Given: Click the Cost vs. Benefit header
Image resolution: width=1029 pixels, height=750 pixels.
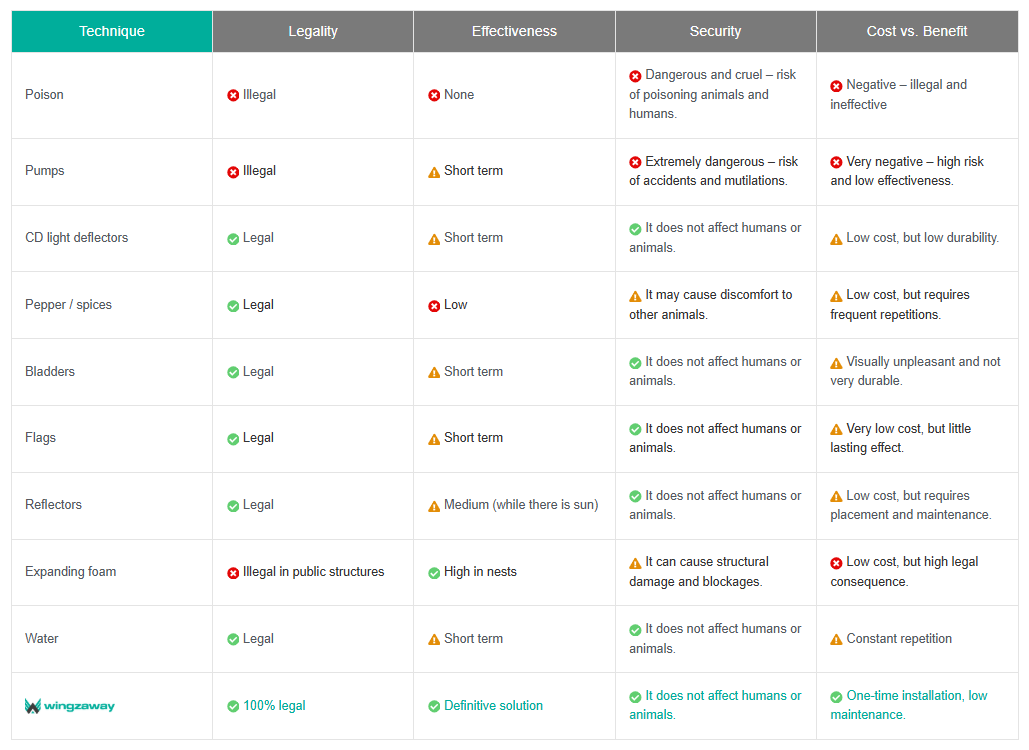Looking at the screenshot, I should pos(917,31).
